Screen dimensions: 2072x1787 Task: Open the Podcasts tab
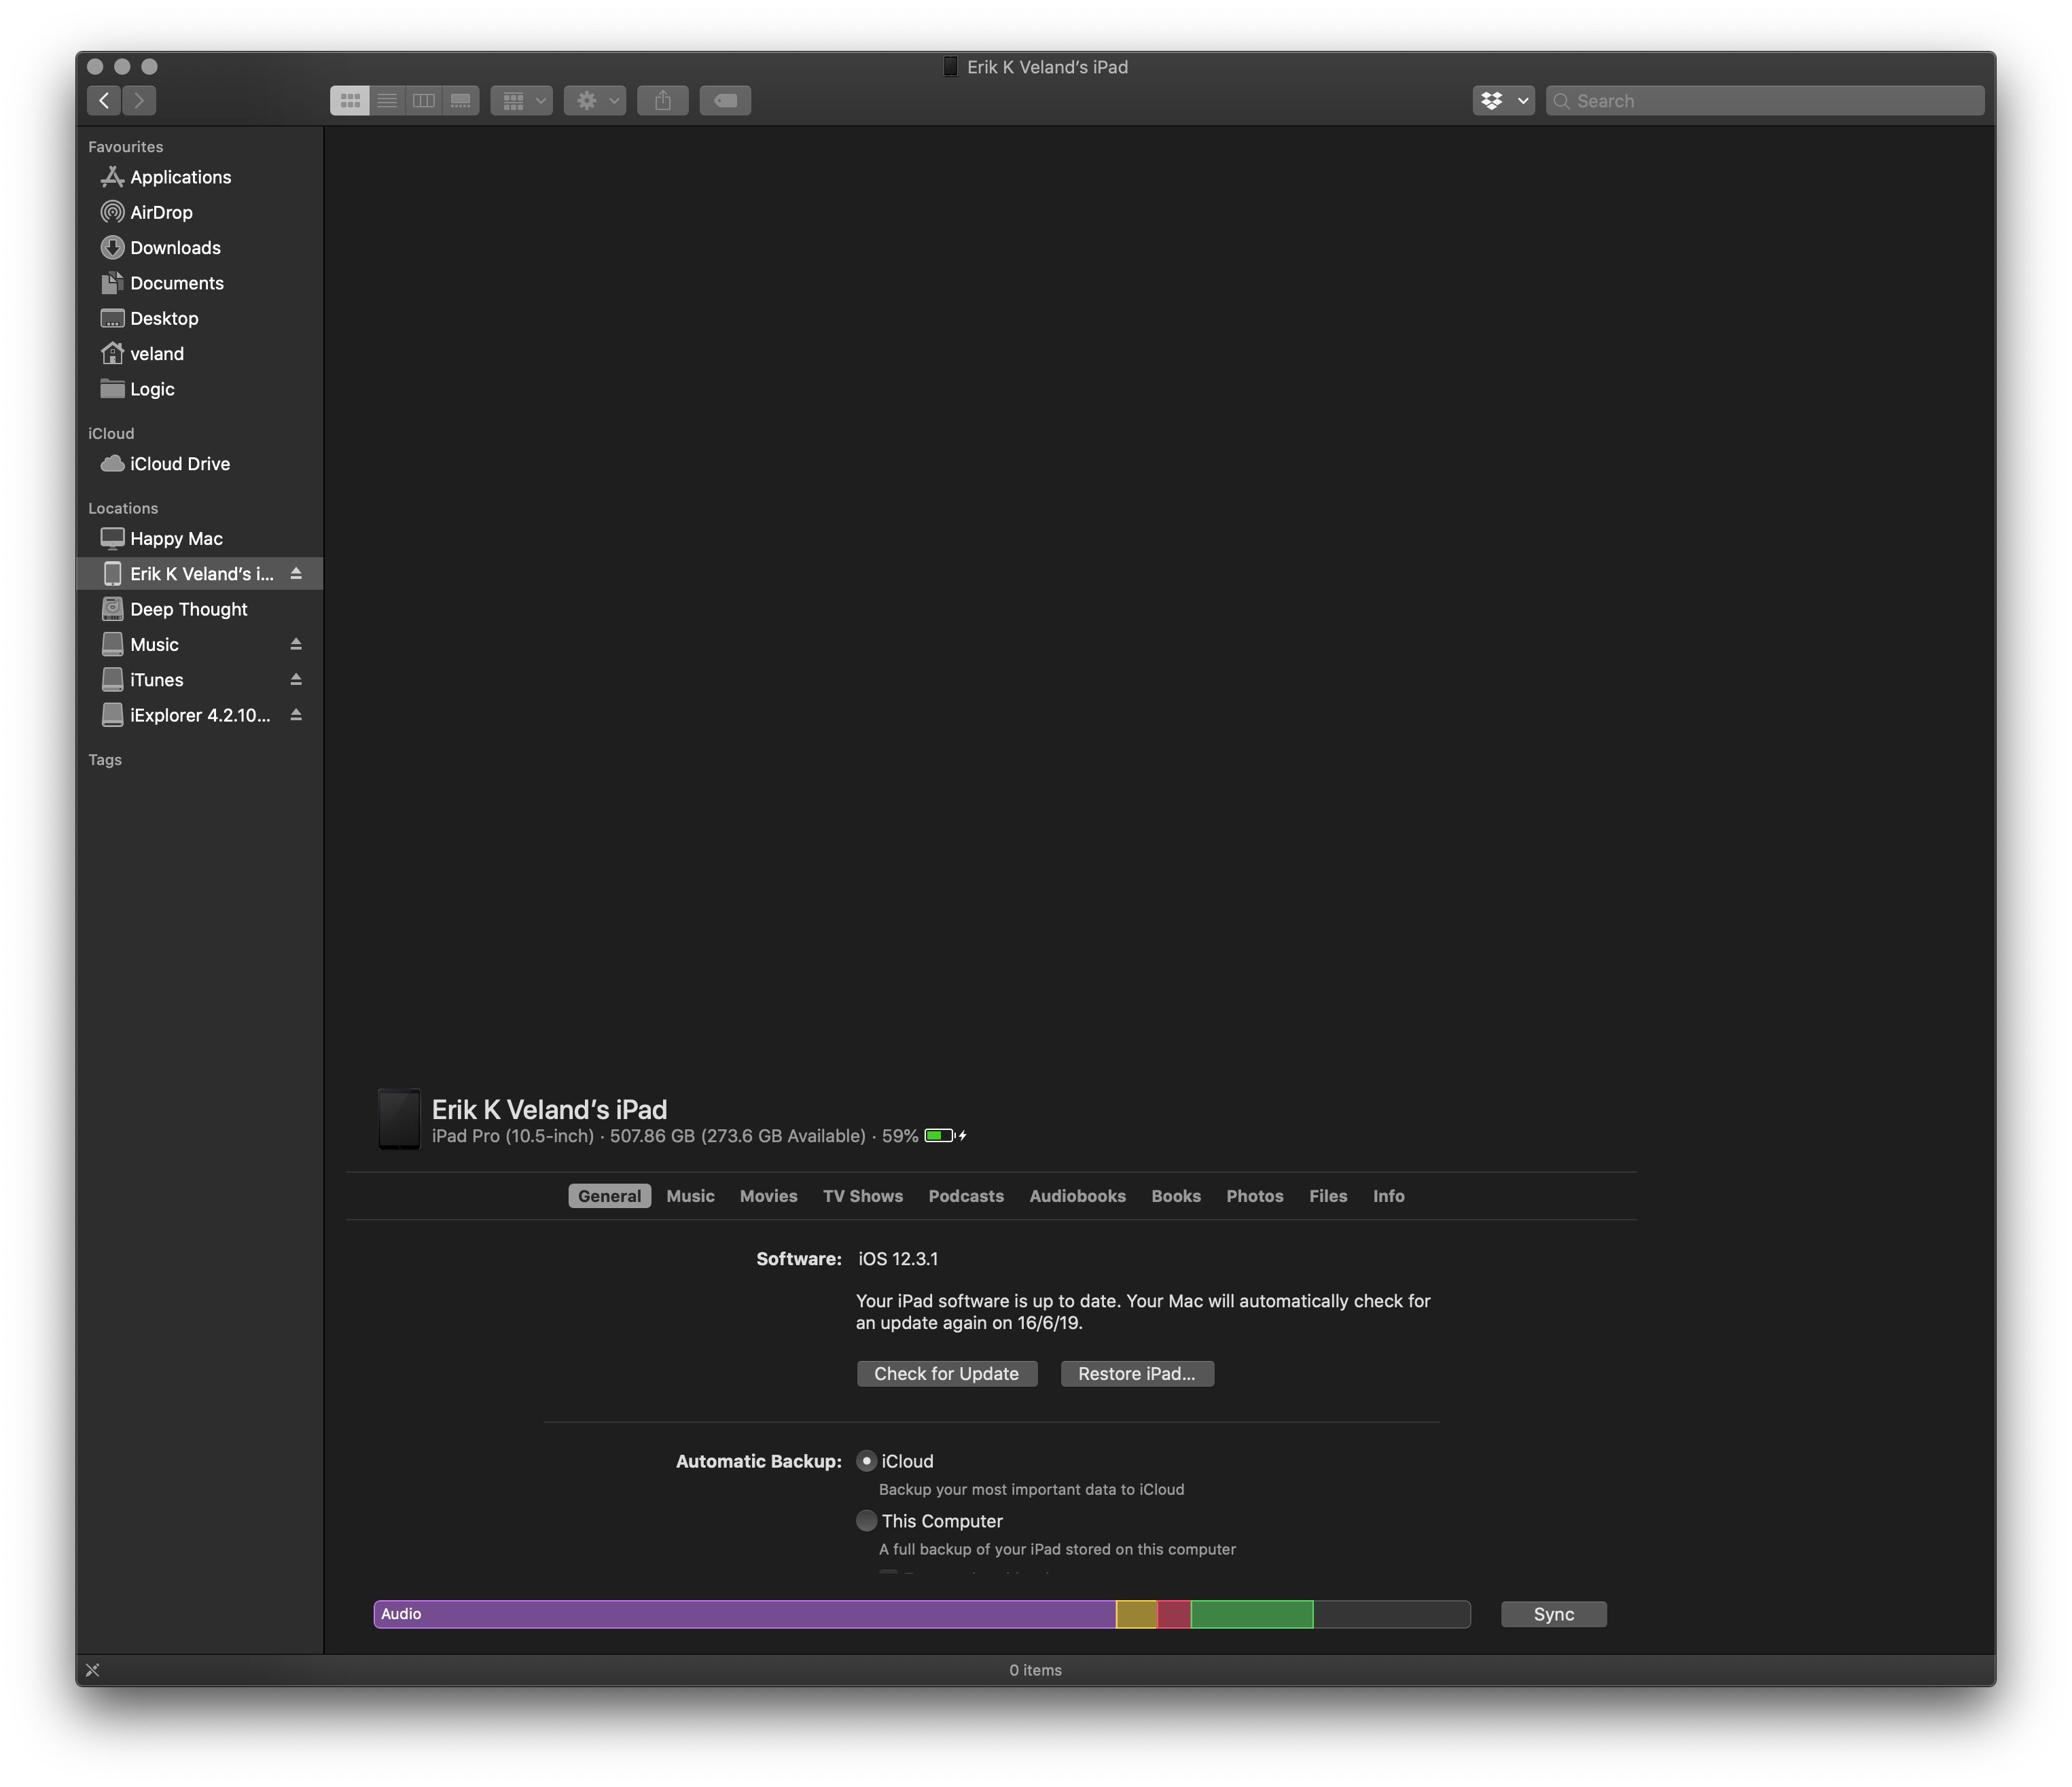(966, 1196)
